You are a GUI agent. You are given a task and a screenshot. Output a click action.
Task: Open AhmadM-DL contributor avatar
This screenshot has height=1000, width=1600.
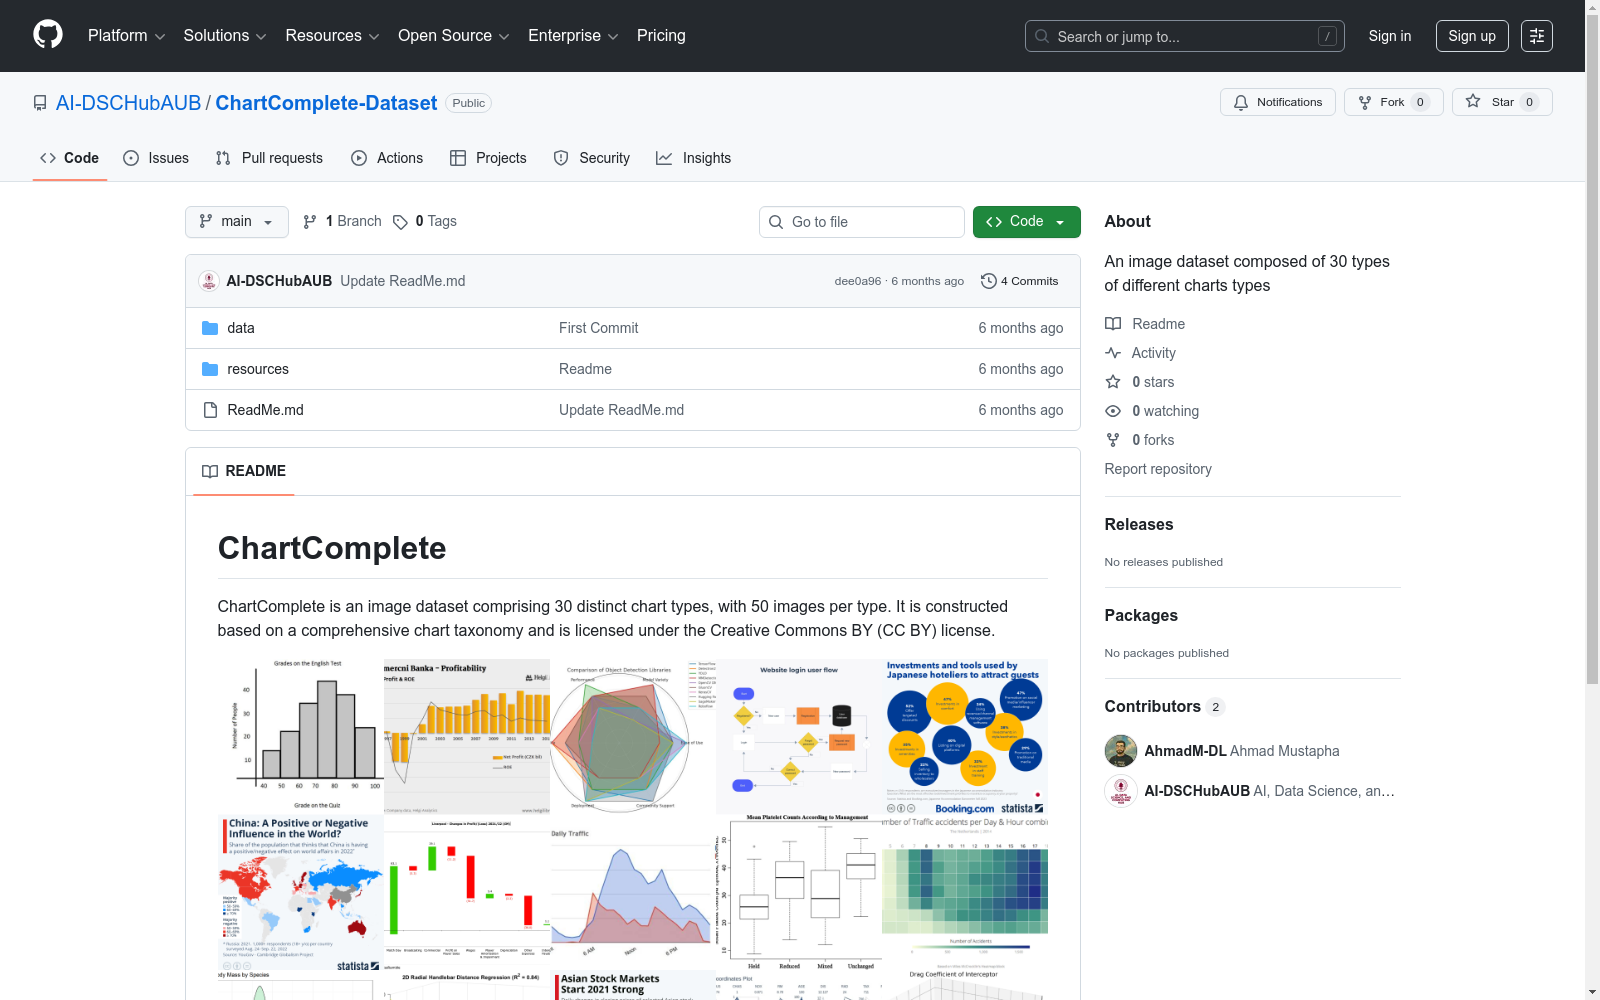1121,751
